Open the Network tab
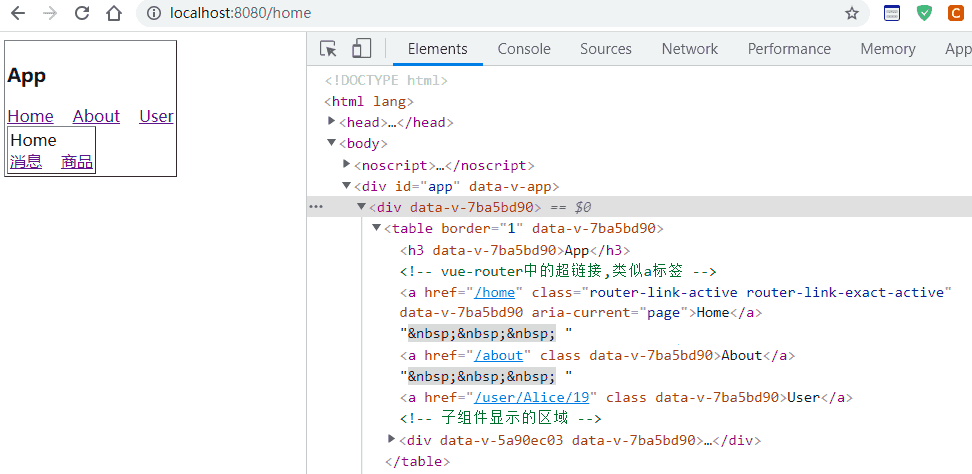The width and height of the screenshot is (972, 474). (689, 49)
